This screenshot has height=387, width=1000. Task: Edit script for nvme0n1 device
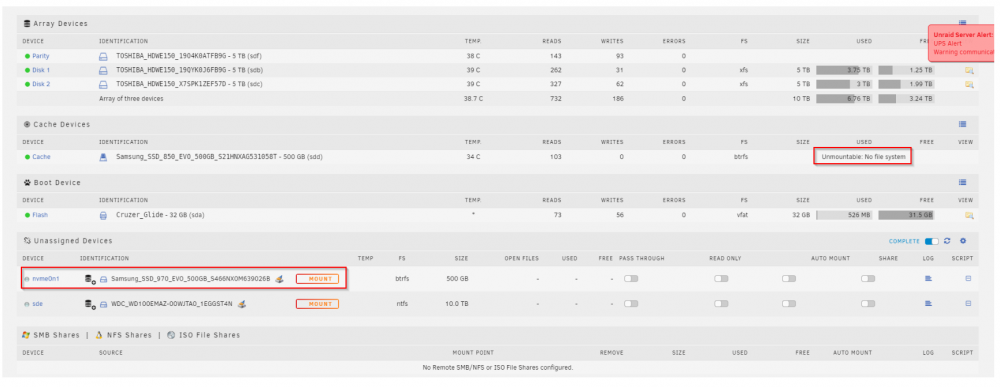tap(968, 279)
